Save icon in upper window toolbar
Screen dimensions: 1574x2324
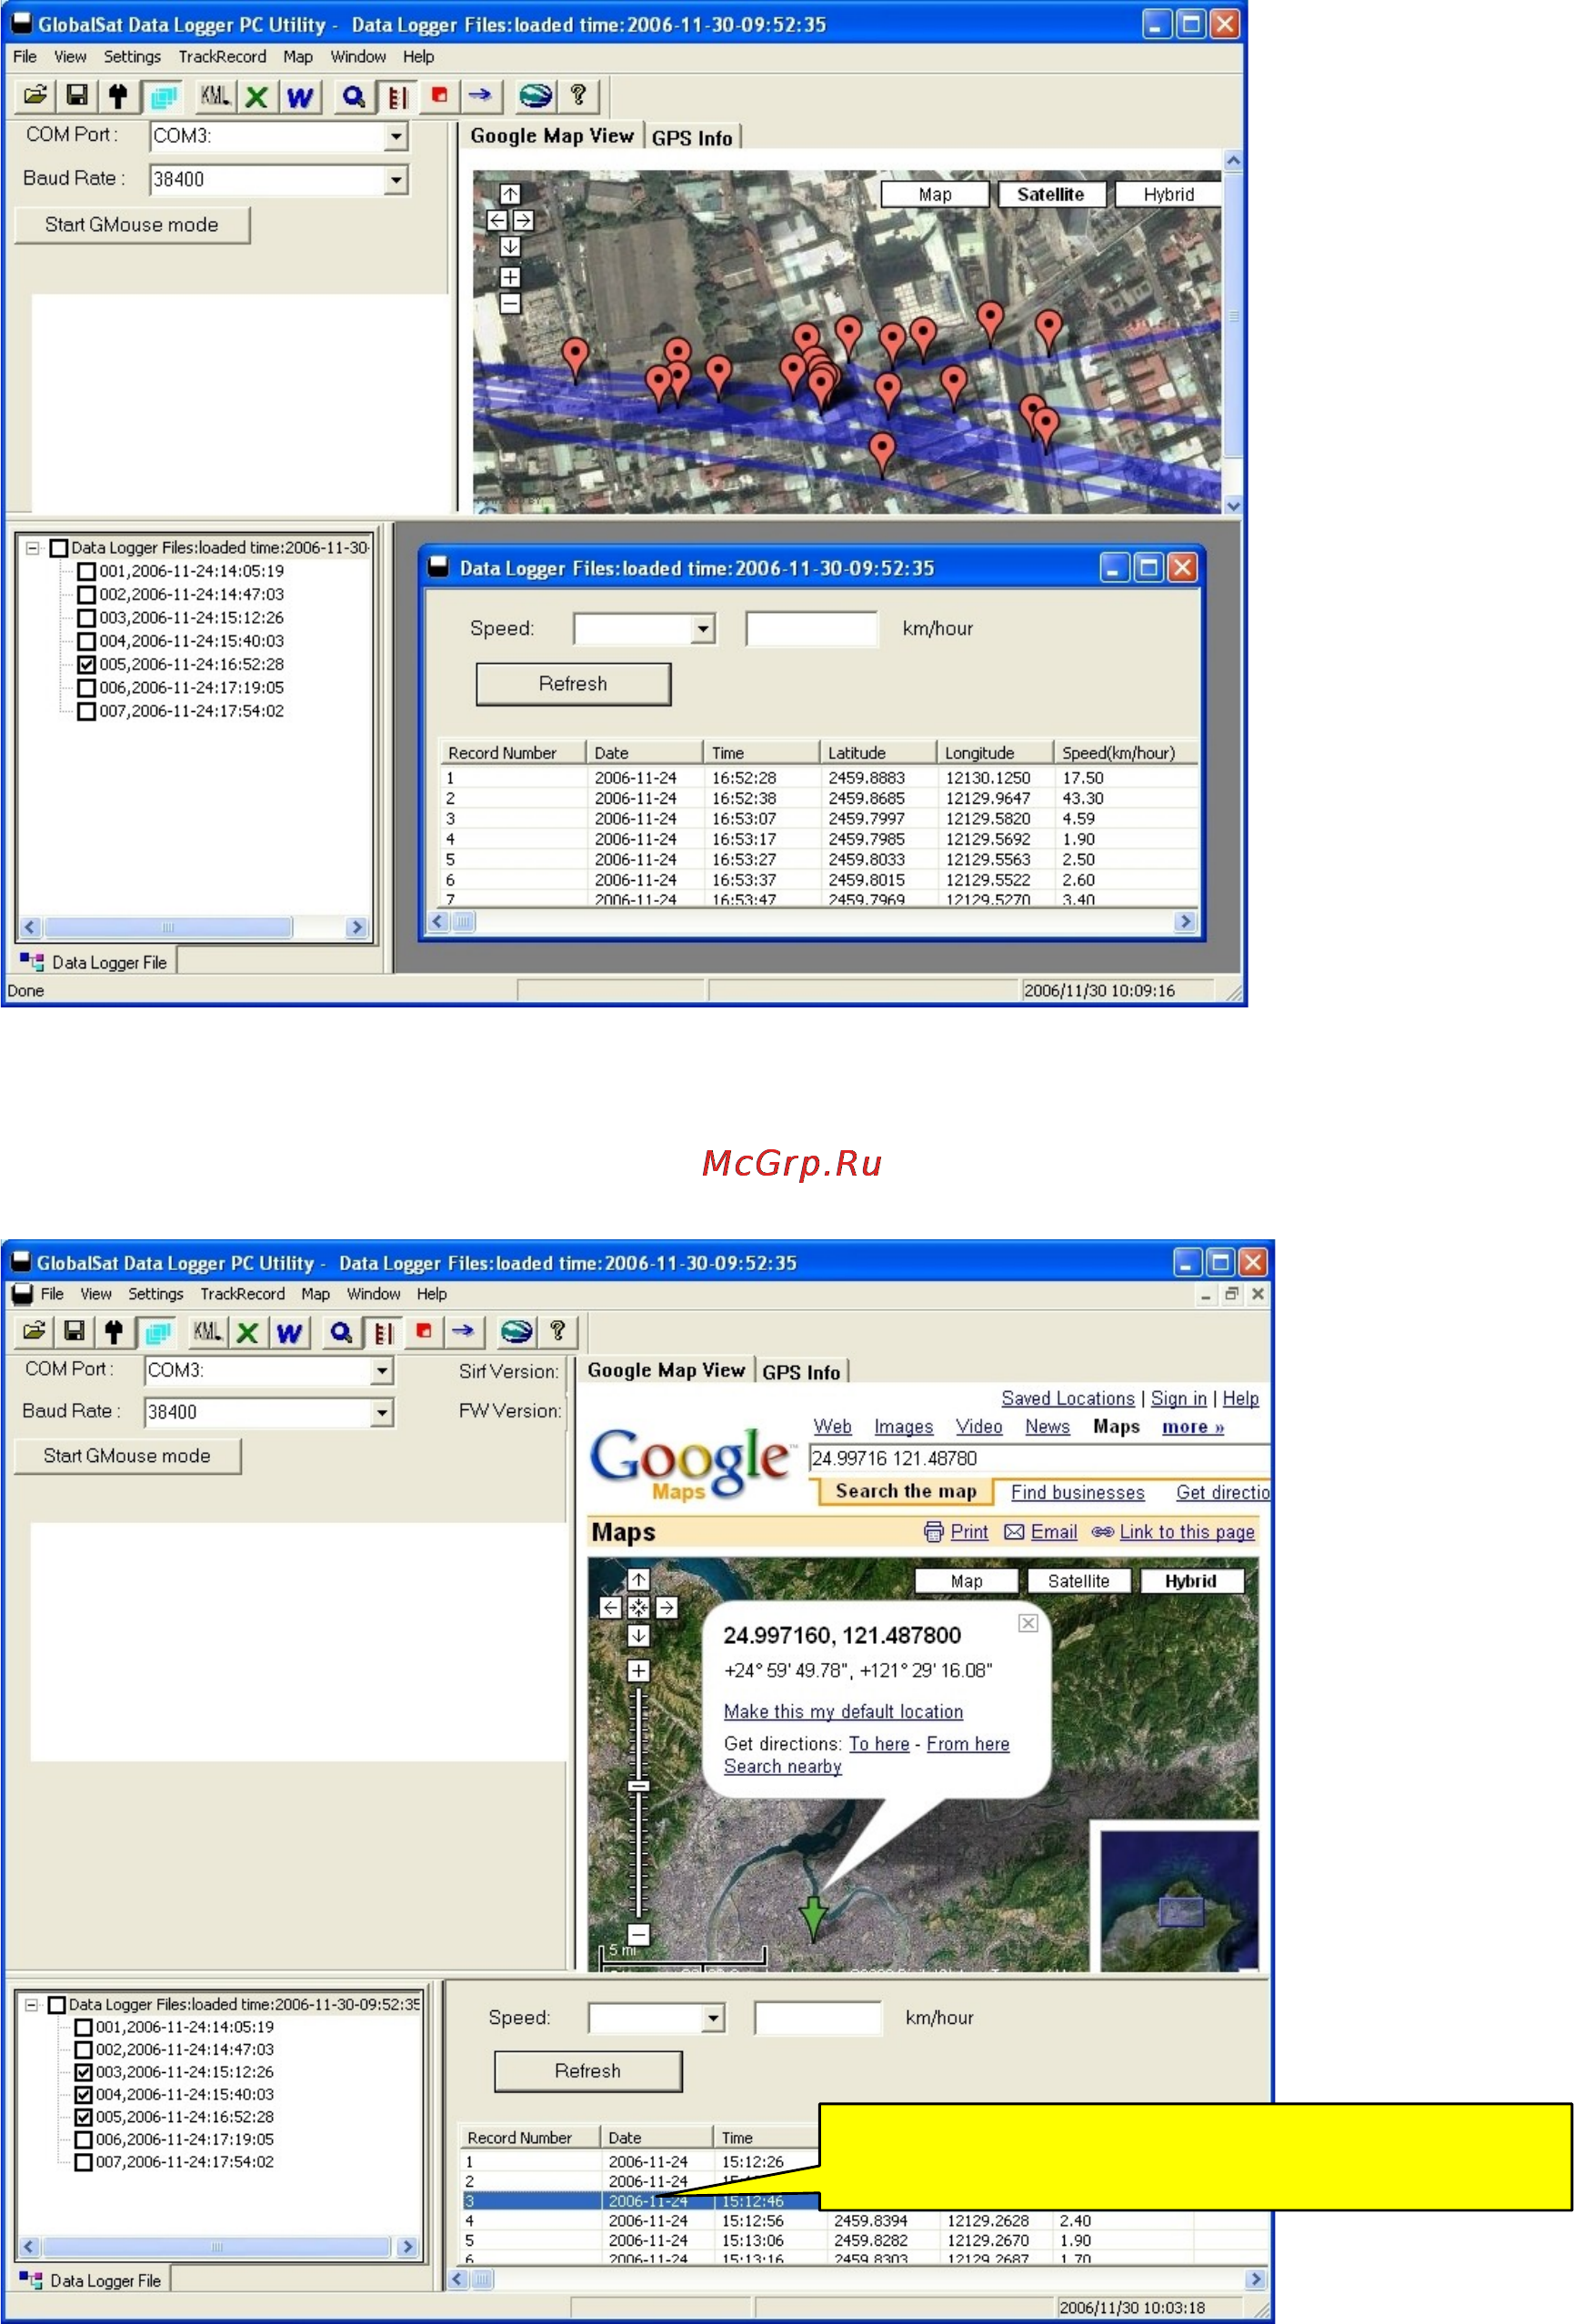(76, 96)
